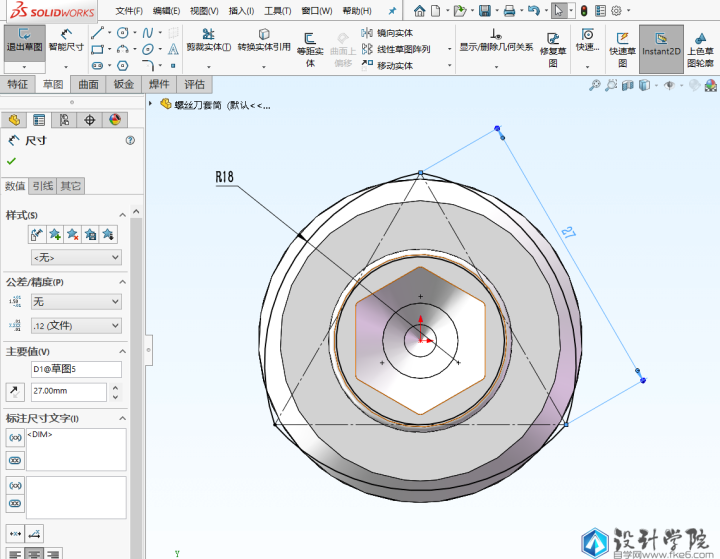Collapse the 主要值 (Primary Value) section
The height and width of the screenshot is (559, 720).
click(x=122, y=351)
